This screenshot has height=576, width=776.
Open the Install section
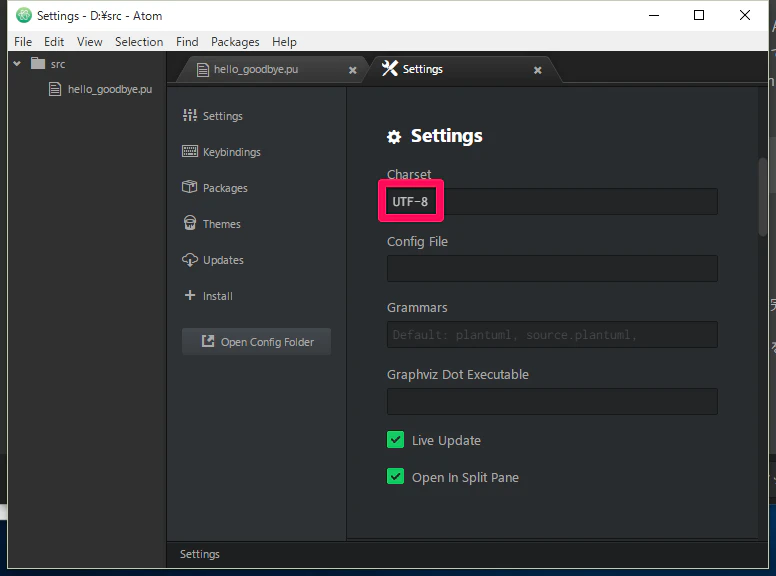pyautogui.click(x=208, y=296)
